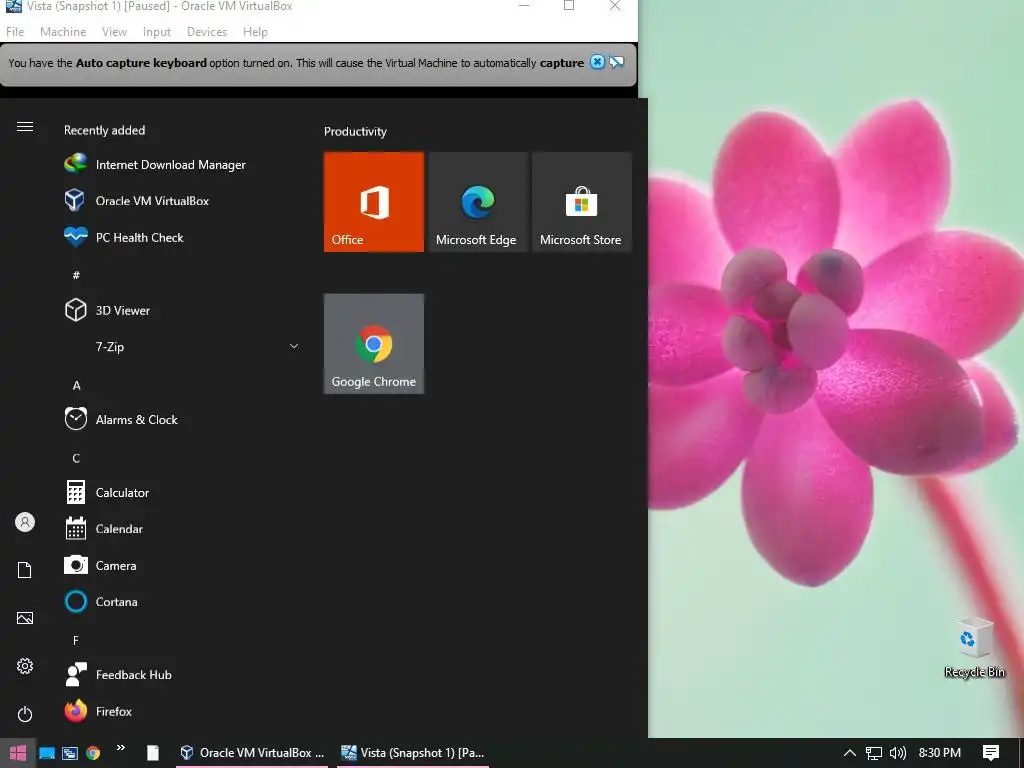Click the Power button in Start sidebar
The height and width of the screenshot is (768, 1024).
pos(25,714)
